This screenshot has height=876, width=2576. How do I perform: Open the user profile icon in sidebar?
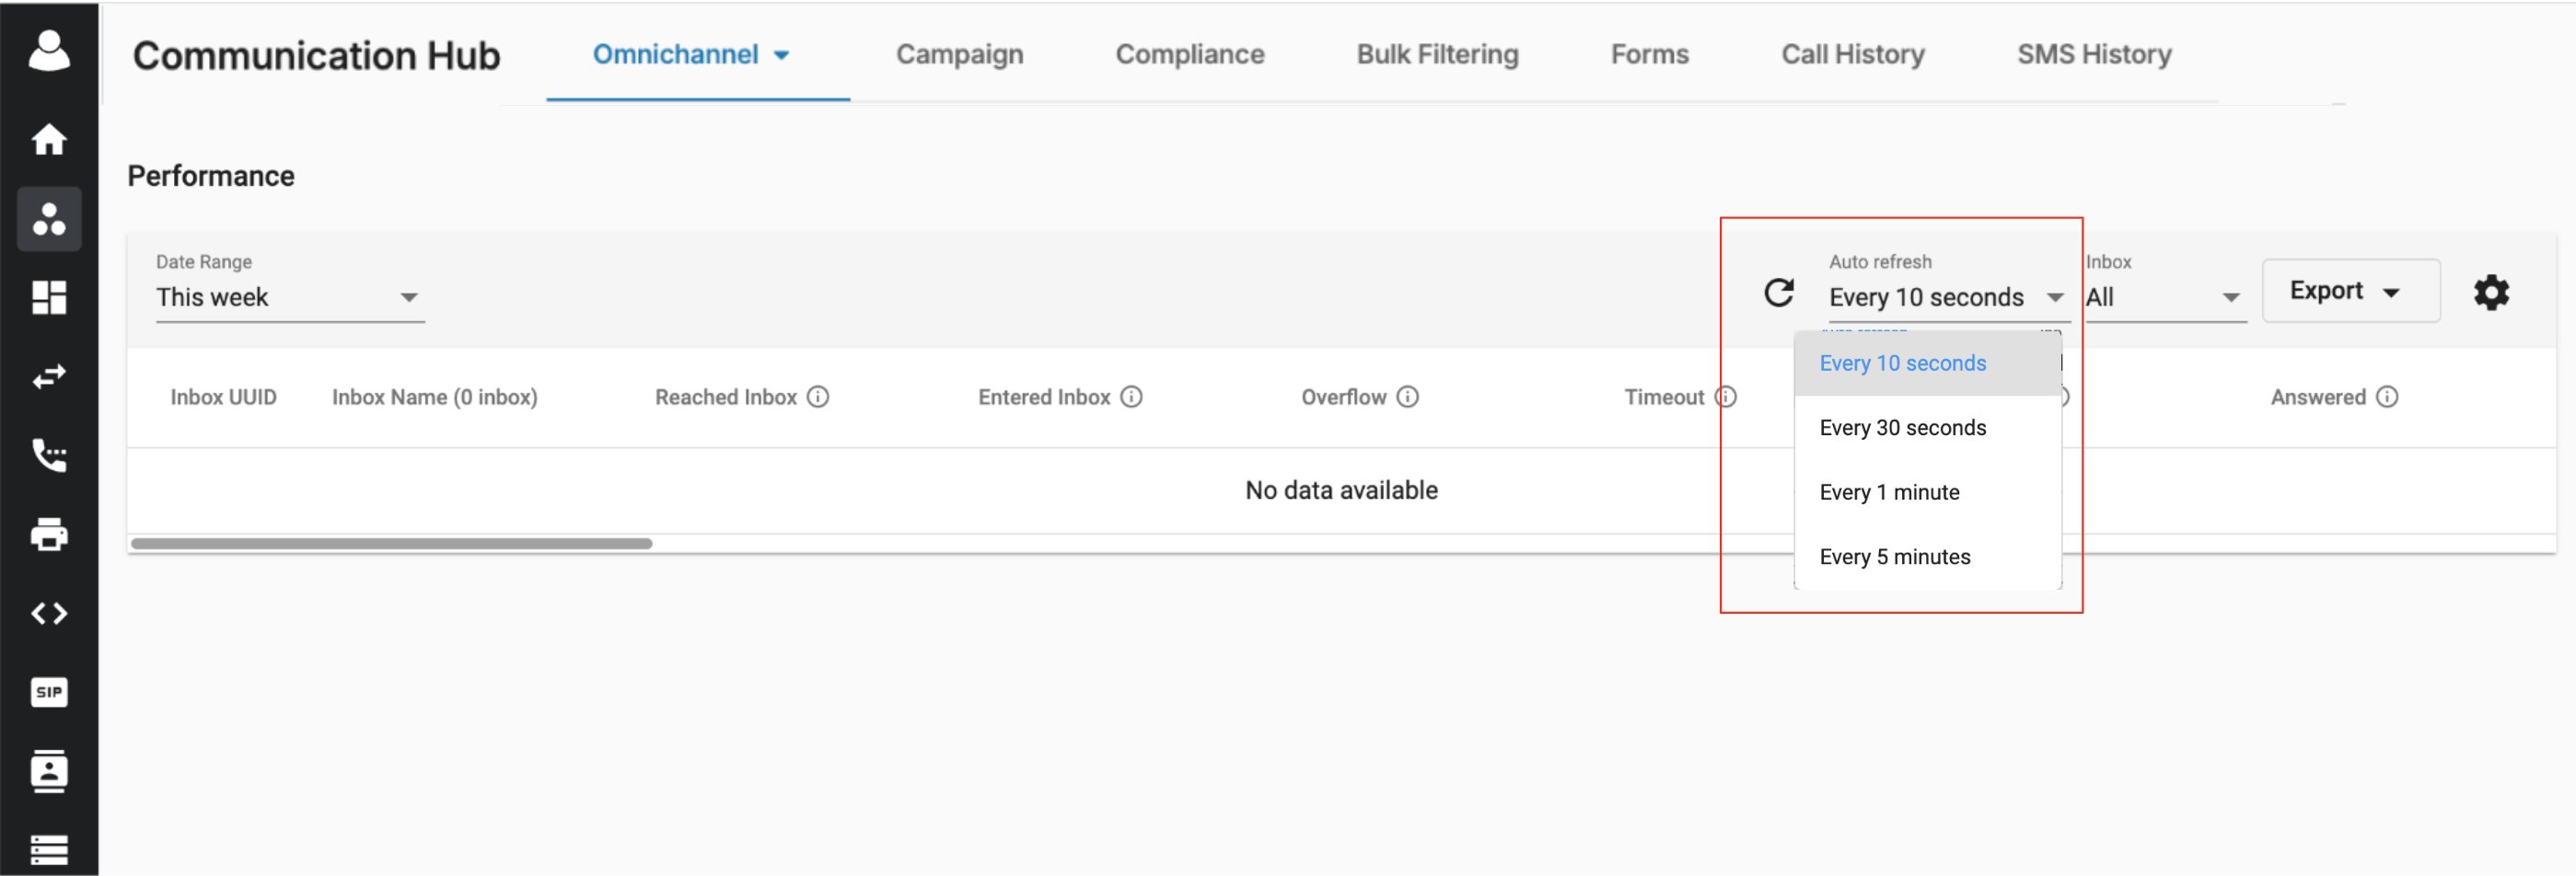click(x=49, y=51)
